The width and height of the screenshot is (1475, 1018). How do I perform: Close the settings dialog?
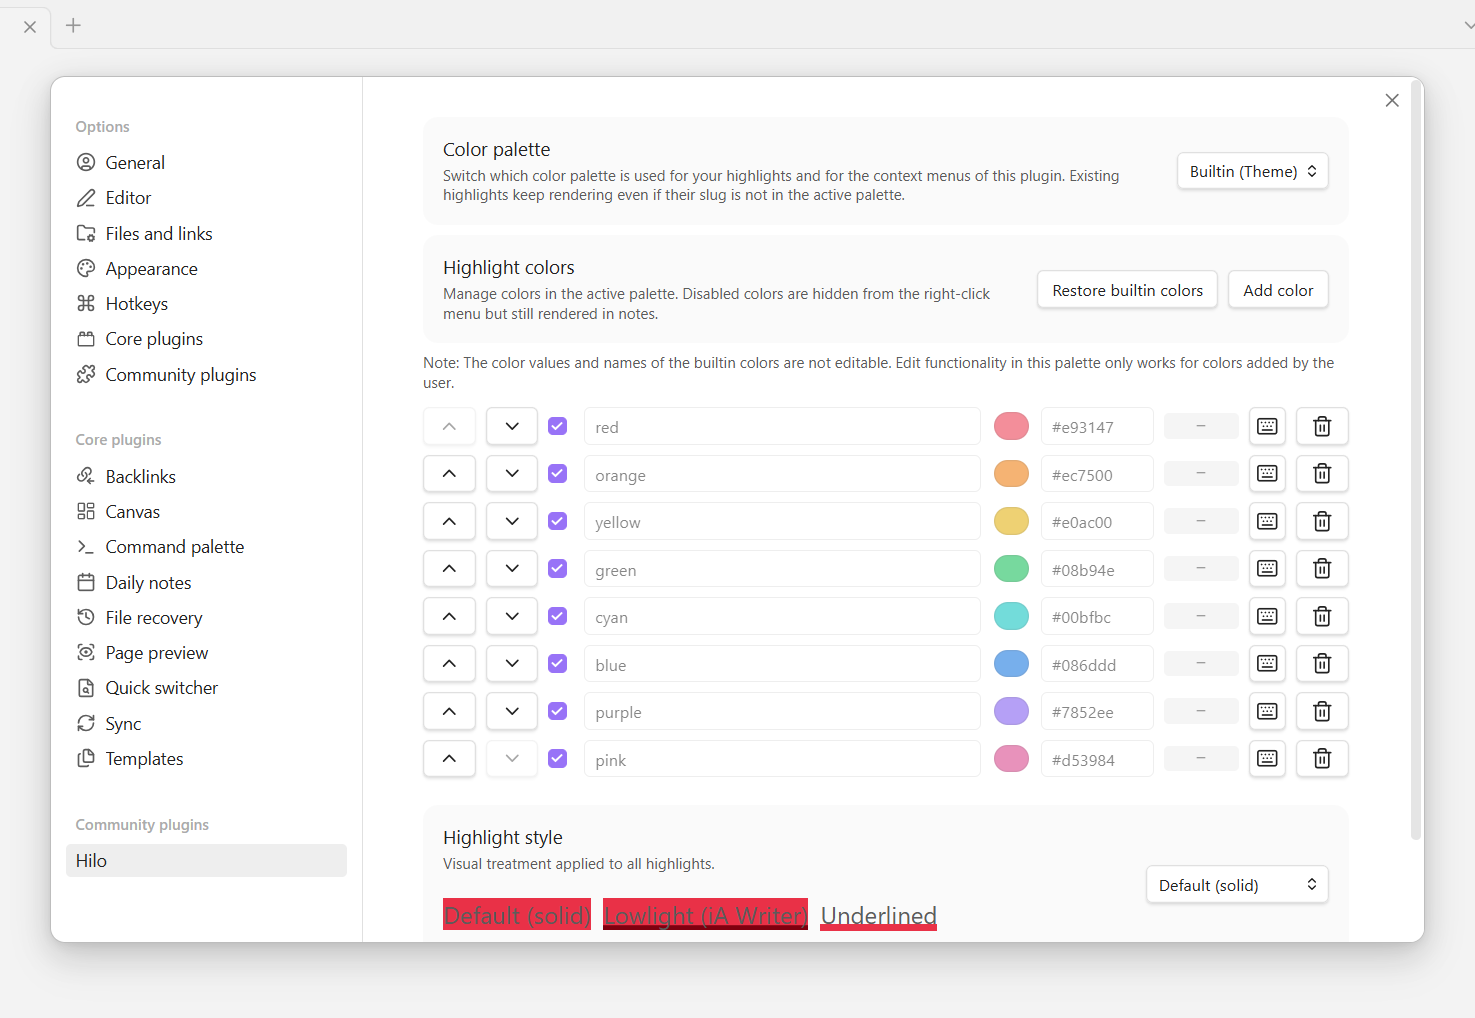coord(1392,100)
